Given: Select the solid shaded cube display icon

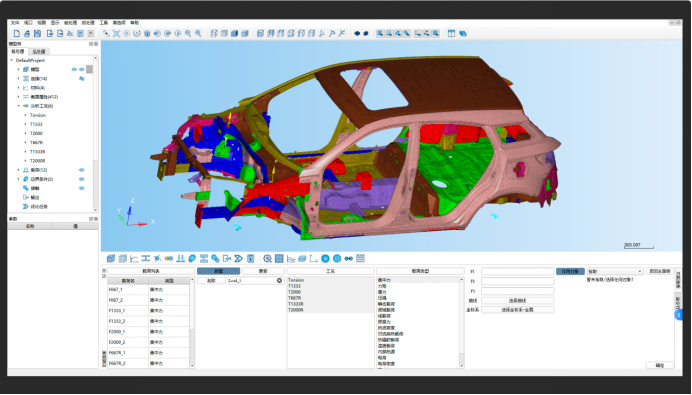Looking at the screenshot, I should pos(235,34).
